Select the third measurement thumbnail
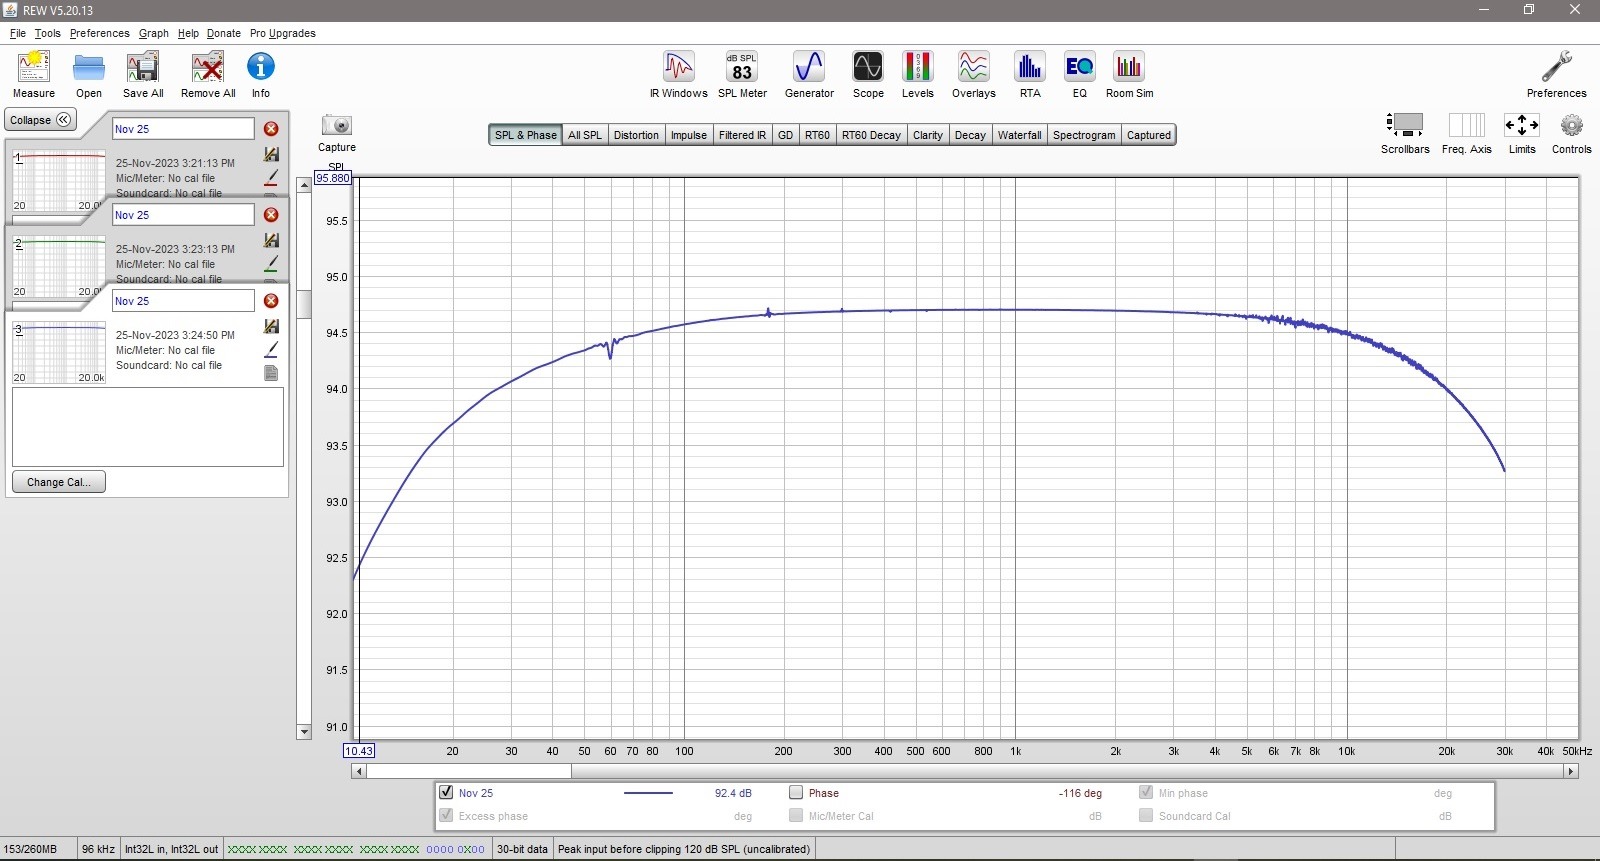1600x861 pixels. coord(59,352)
